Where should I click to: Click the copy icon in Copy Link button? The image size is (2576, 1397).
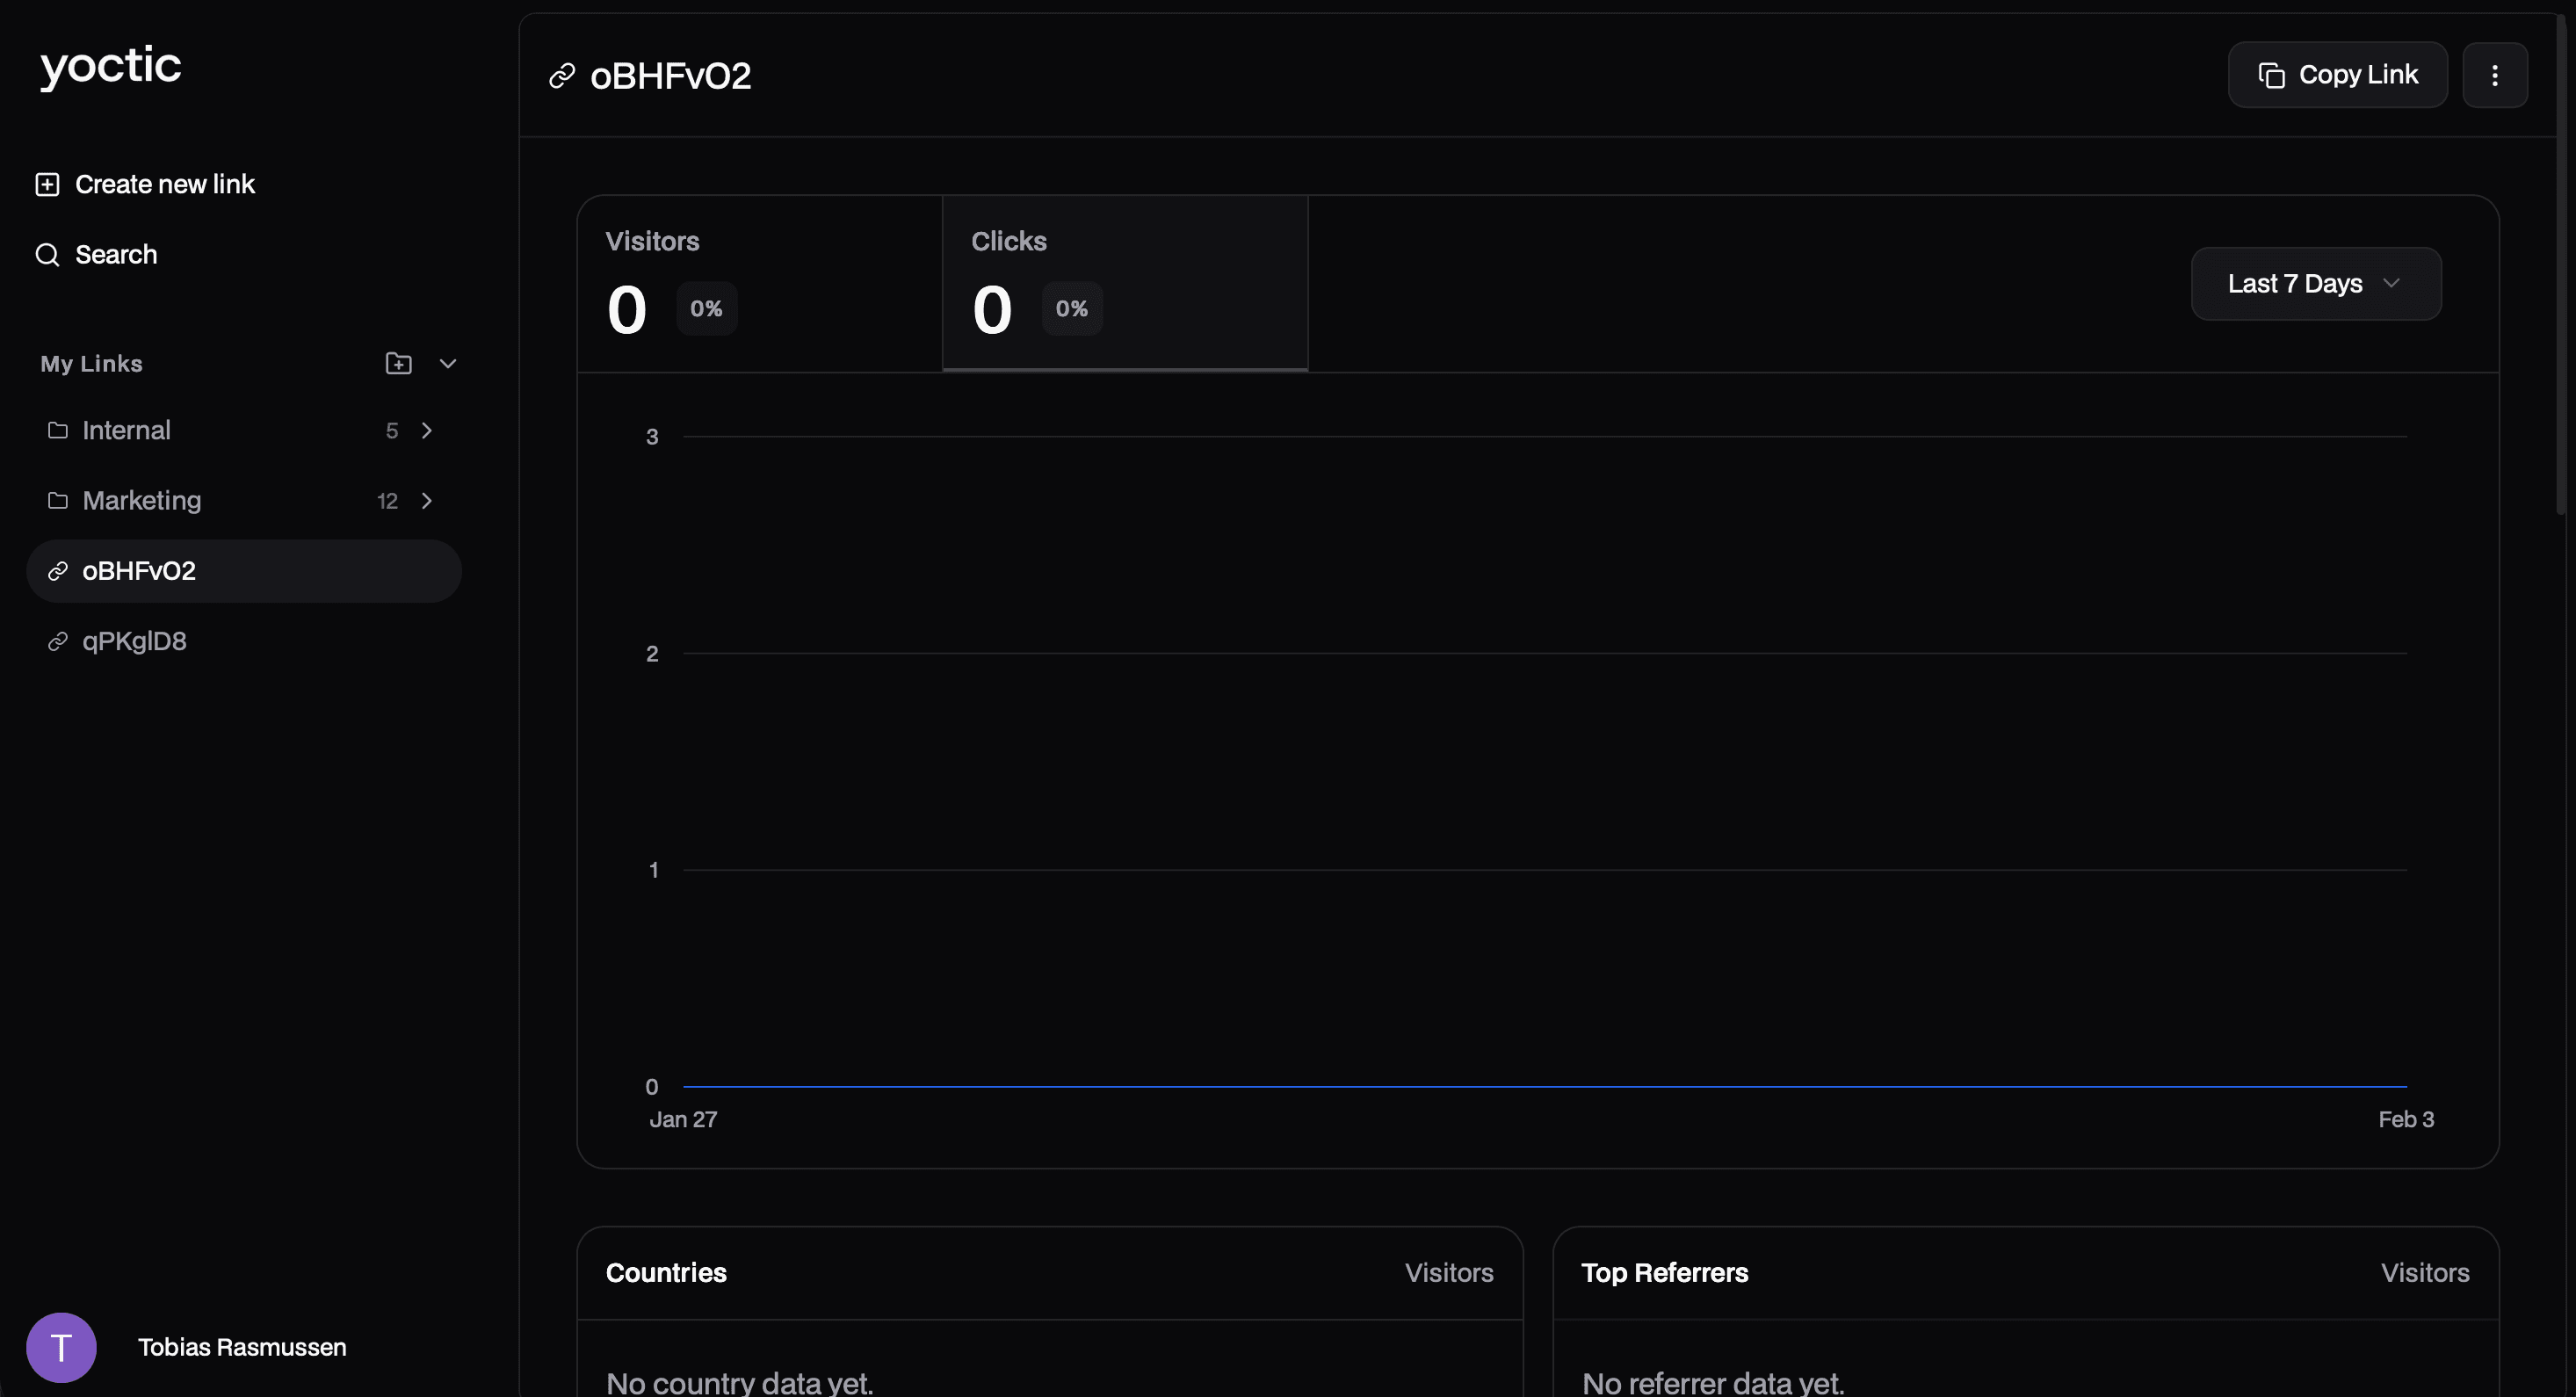pos(2271,75)
